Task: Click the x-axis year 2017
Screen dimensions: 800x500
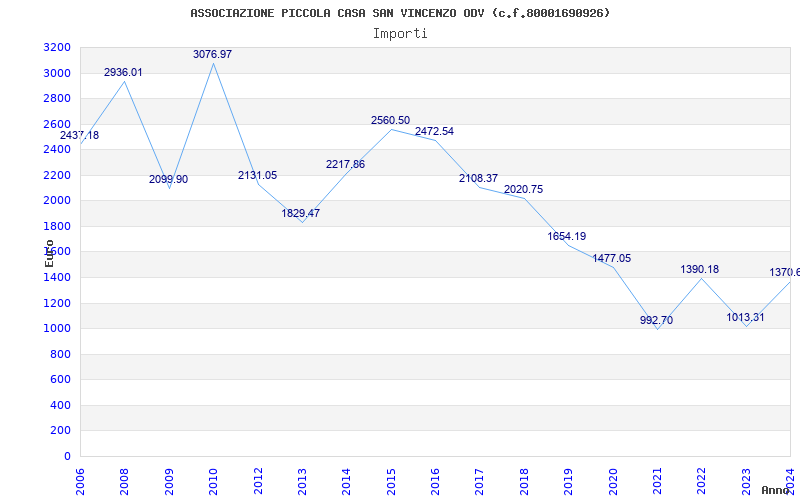Action: point(480,481)
